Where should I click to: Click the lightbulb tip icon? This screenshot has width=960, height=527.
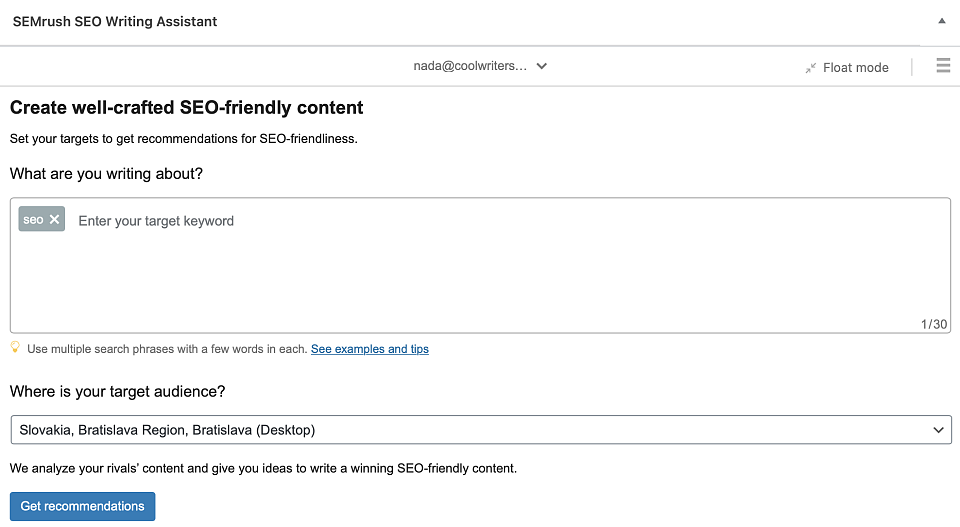click(x=15, y=348)
